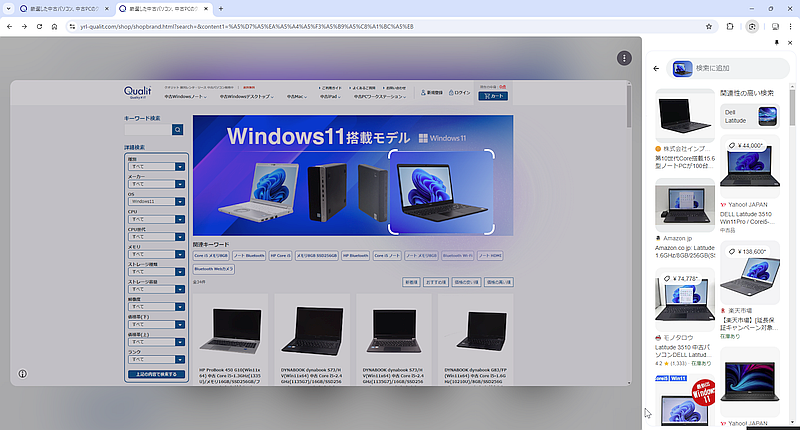Close the Lens side panel
Screen dimensions: 800x430
pyautogui.click(x=790, y=43)
